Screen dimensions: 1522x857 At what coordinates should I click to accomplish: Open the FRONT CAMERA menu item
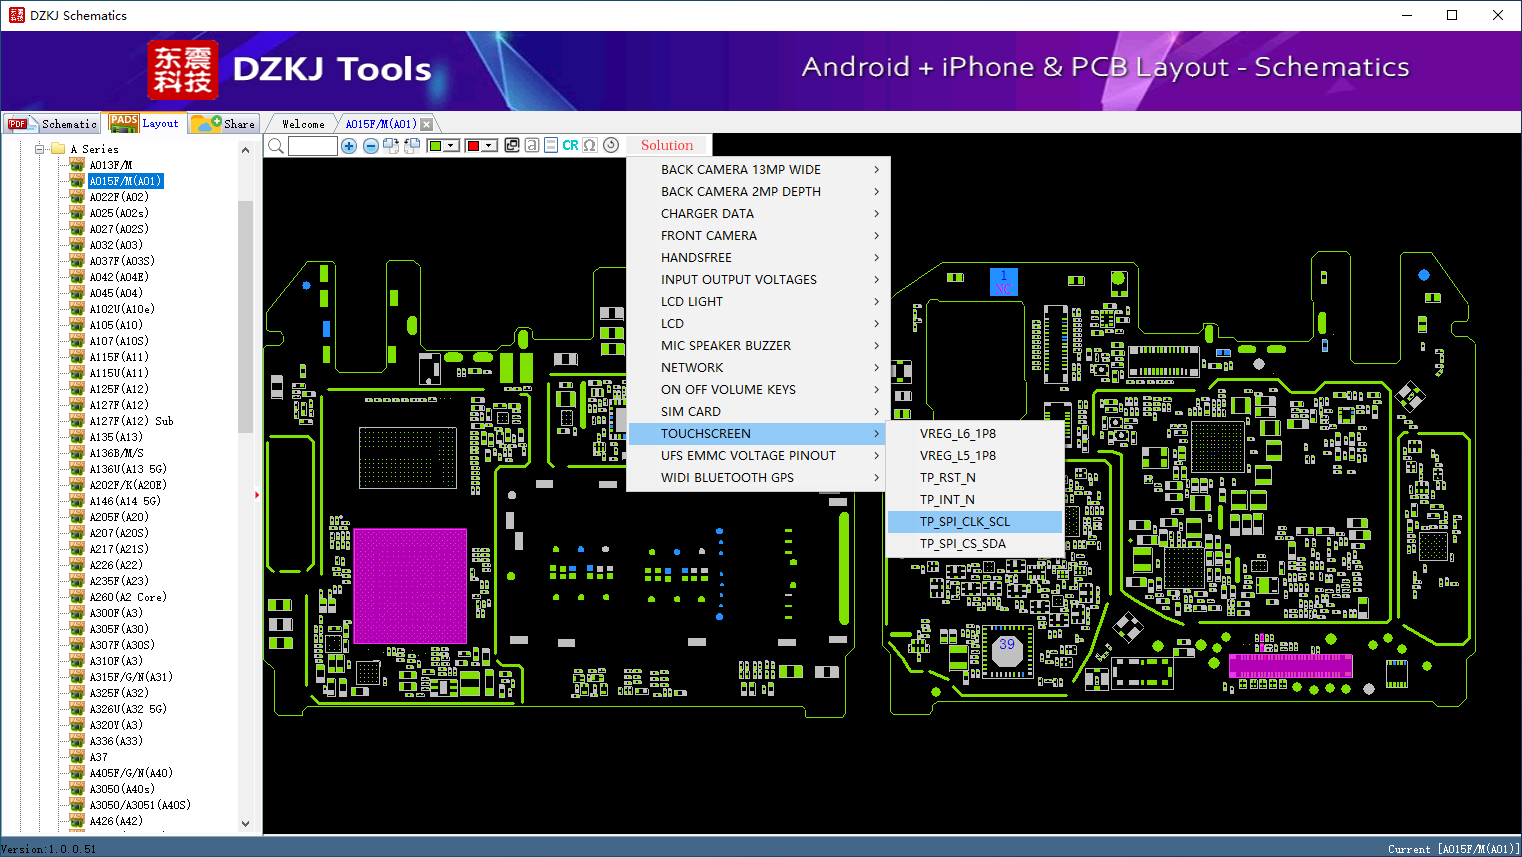click(758, 236)
